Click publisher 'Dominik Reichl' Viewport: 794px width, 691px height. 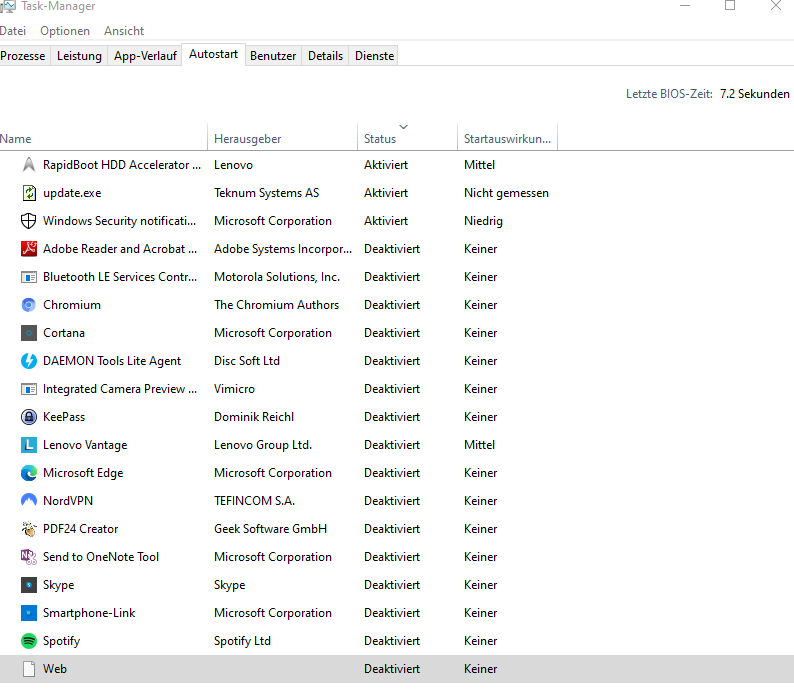tap(254, 417)
